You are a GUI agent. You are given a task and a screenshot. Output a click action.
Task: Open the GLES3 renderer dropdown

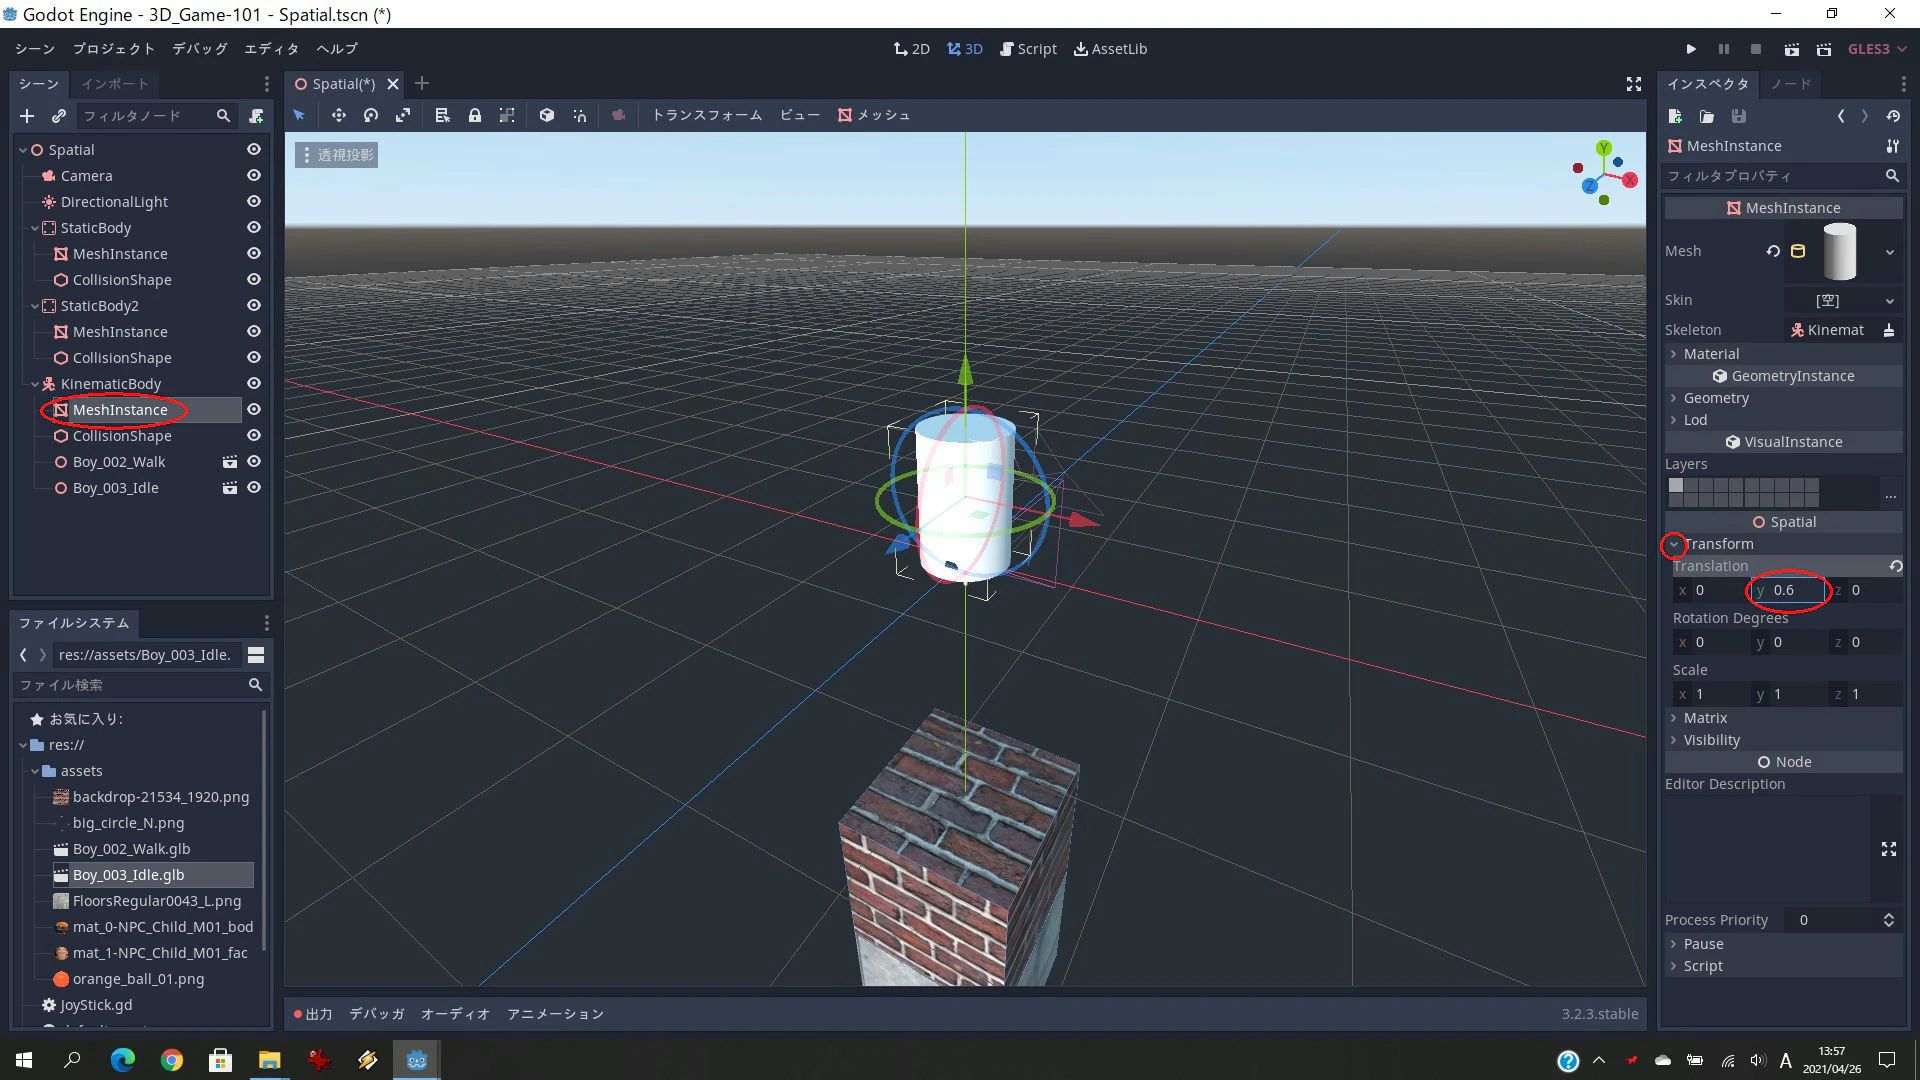(x=1877, y=49)
